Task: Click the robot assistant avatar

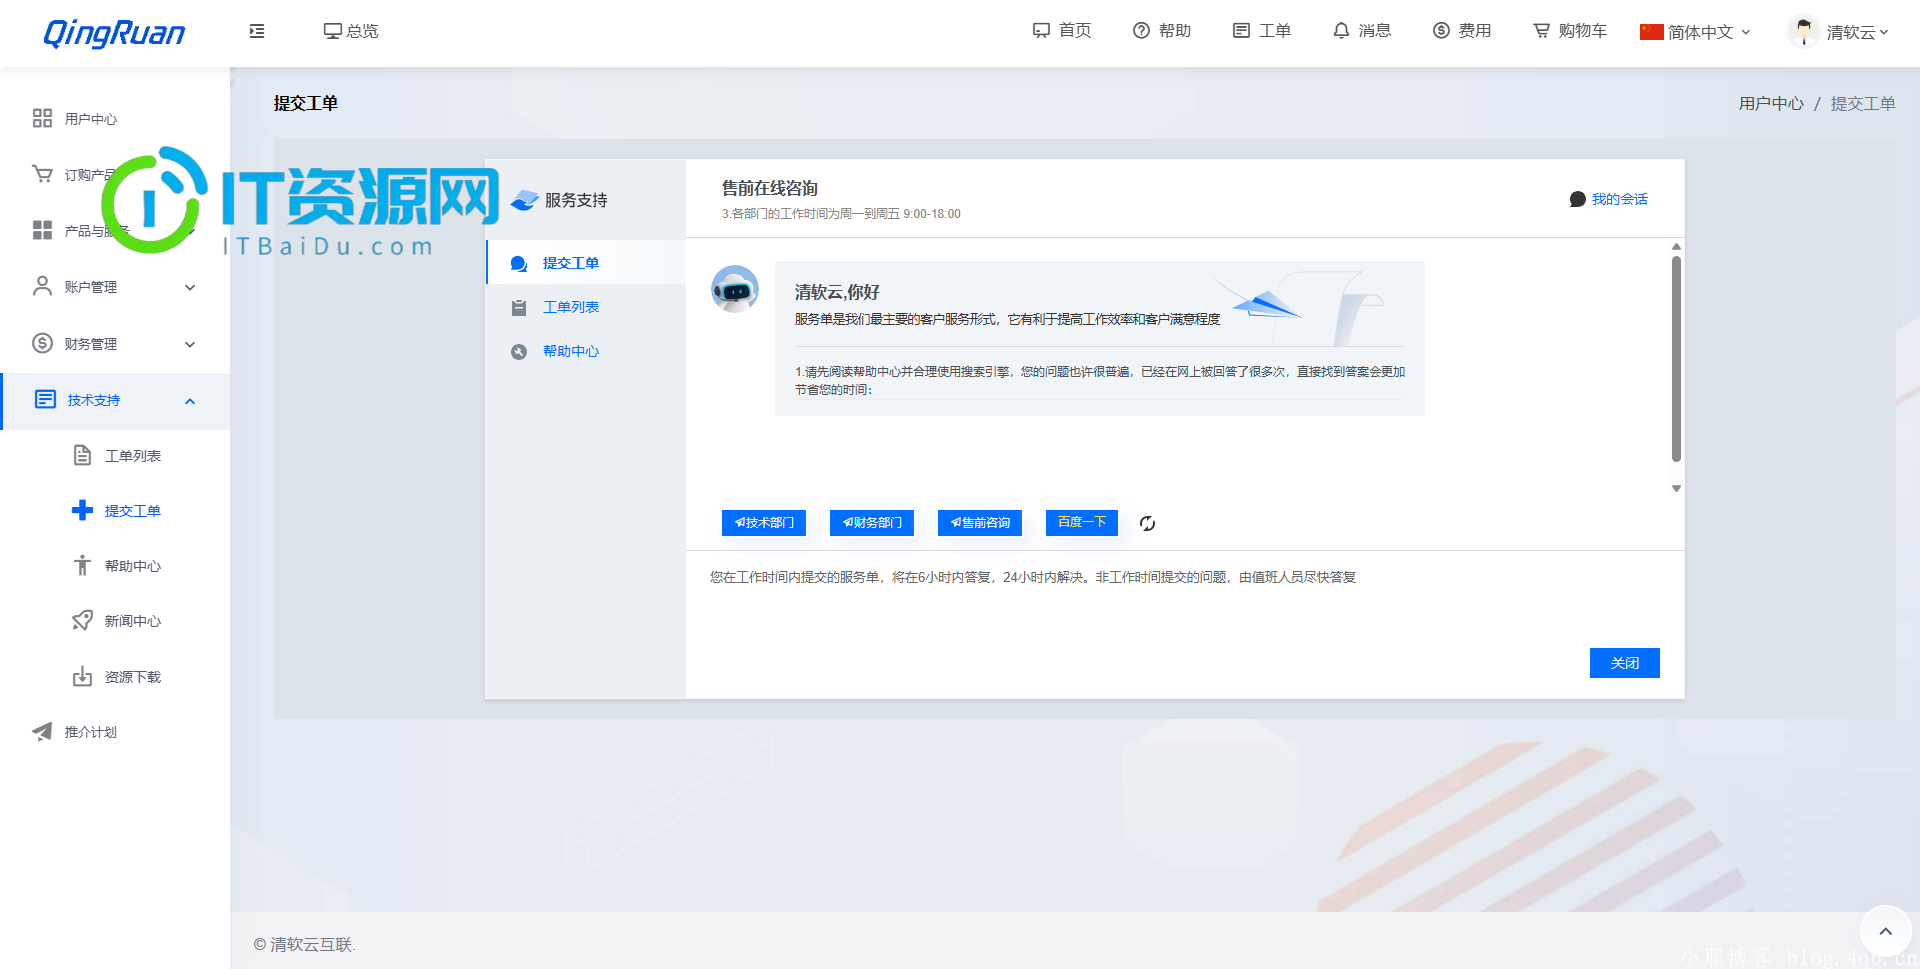Action: pos(735,289)
